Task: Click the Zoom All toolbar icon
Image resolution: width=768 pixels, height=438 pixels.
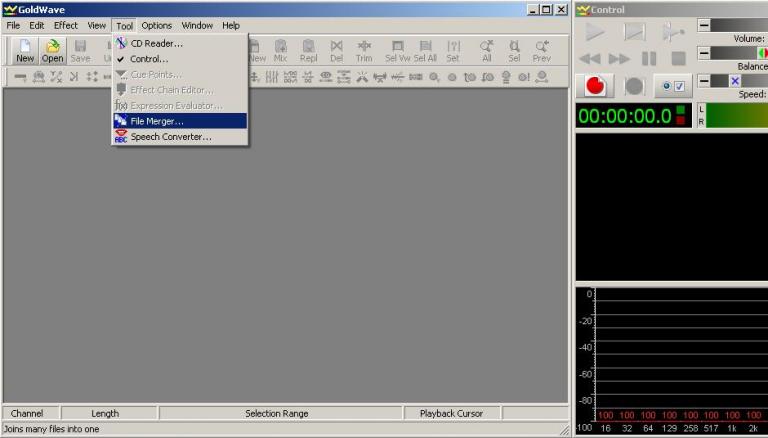Action: (487, 51)
